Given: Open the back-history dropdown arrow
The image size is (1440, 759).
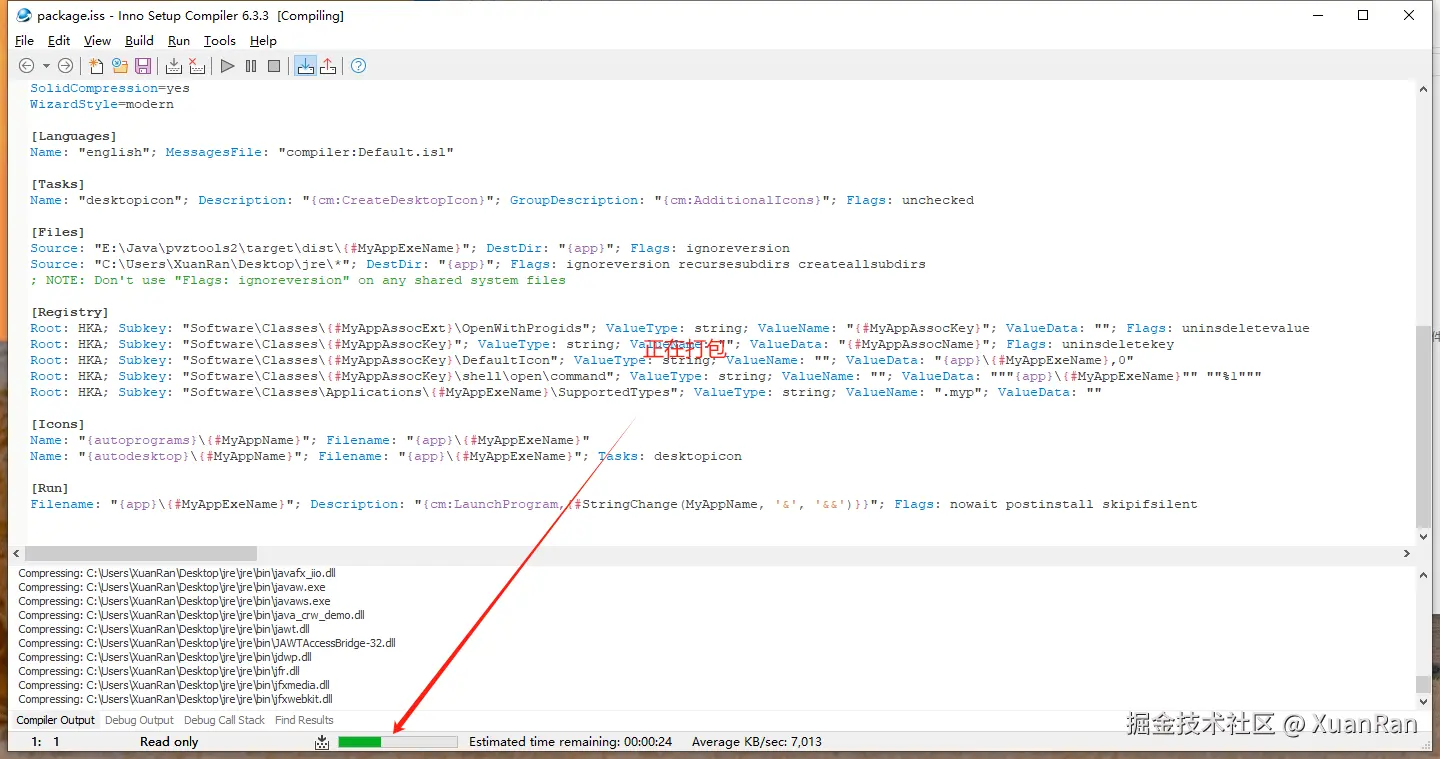Looking at the screenshot, I should (x=46, y=66).
